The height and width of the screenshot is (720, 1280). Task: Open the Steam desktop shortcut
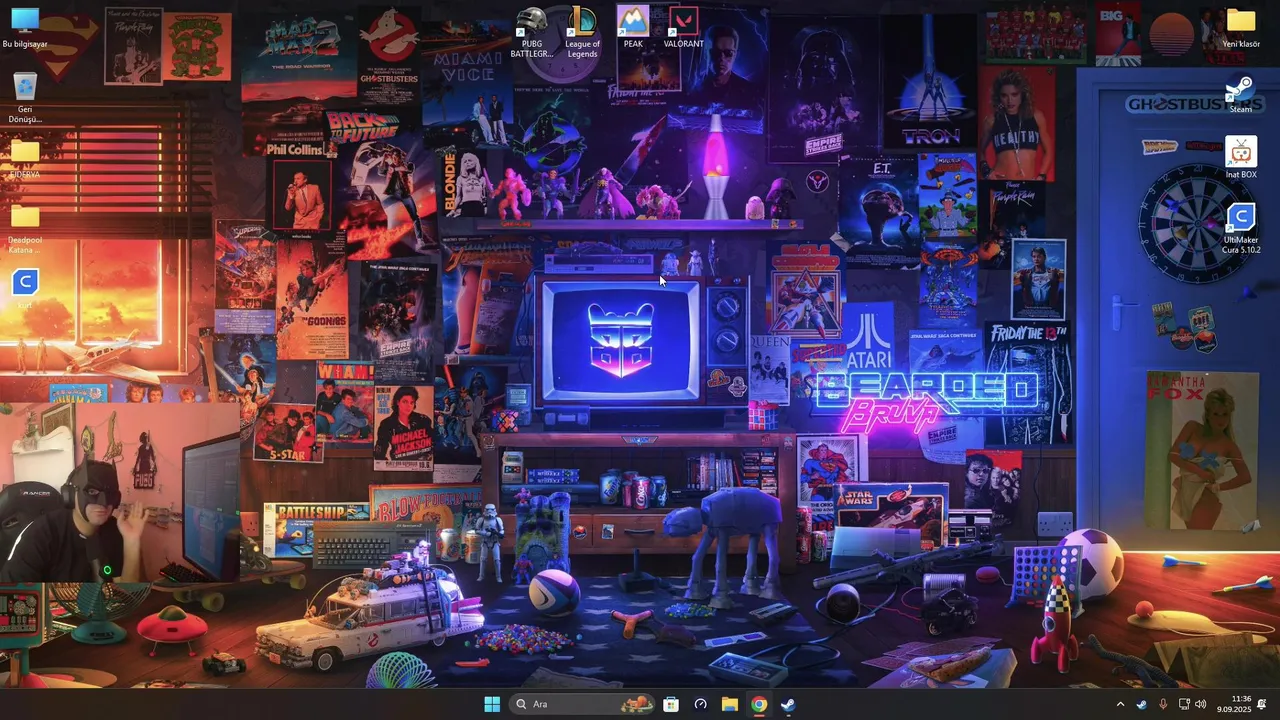(1241, 95)
